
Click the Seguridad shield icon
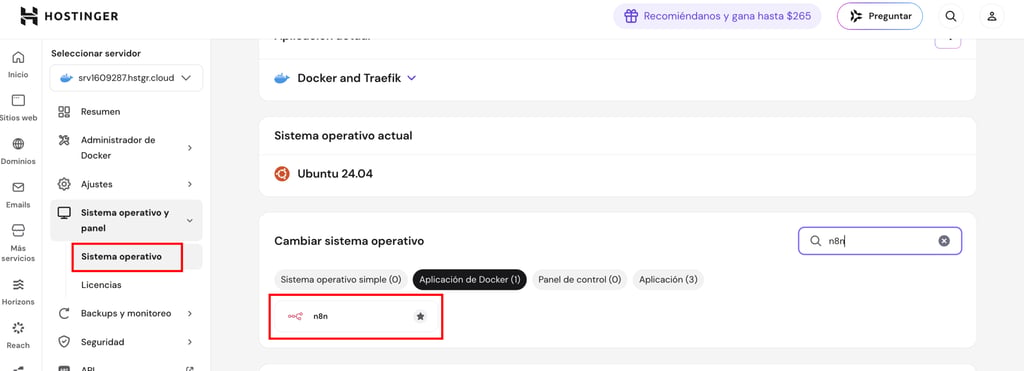[64, 342]
